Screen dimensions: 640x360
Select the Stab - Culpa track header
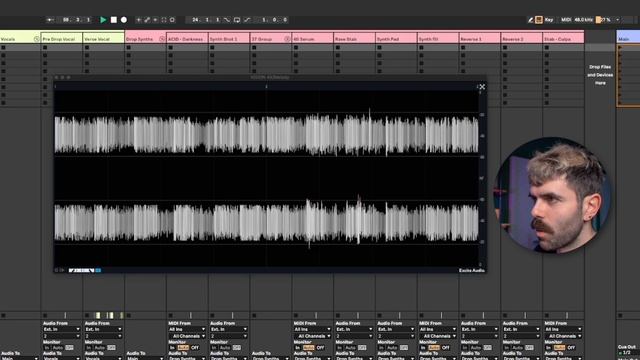pyautogui.click(x=563, y=39)
